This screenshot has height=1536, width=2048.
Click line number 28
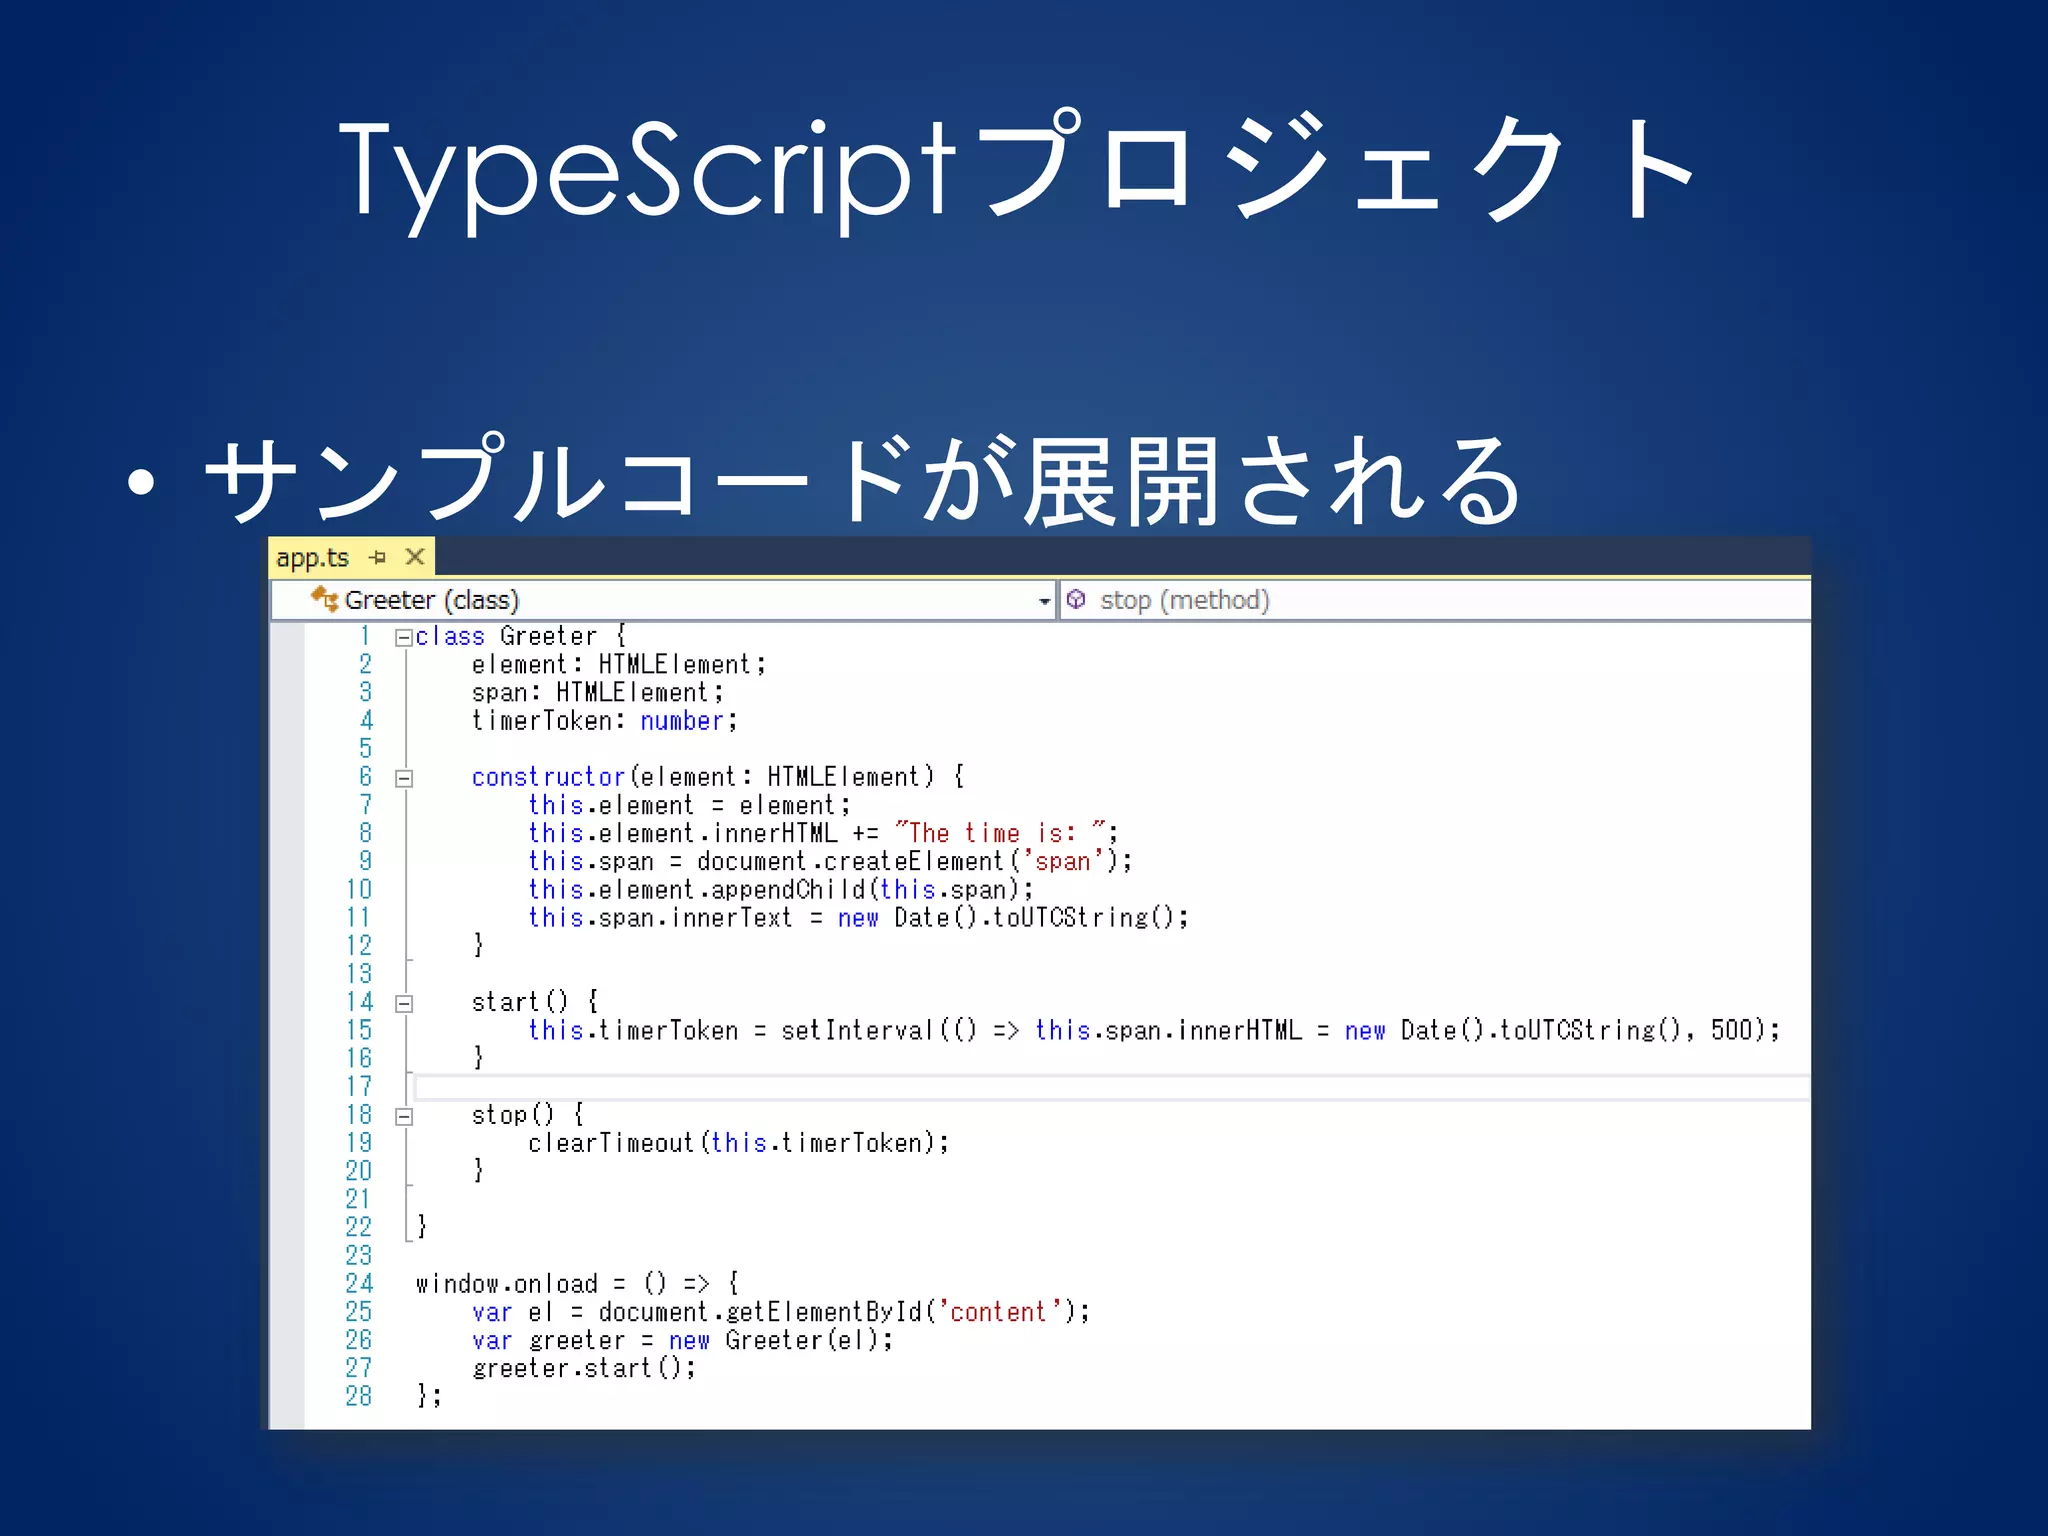click(x=358, y=1396)
